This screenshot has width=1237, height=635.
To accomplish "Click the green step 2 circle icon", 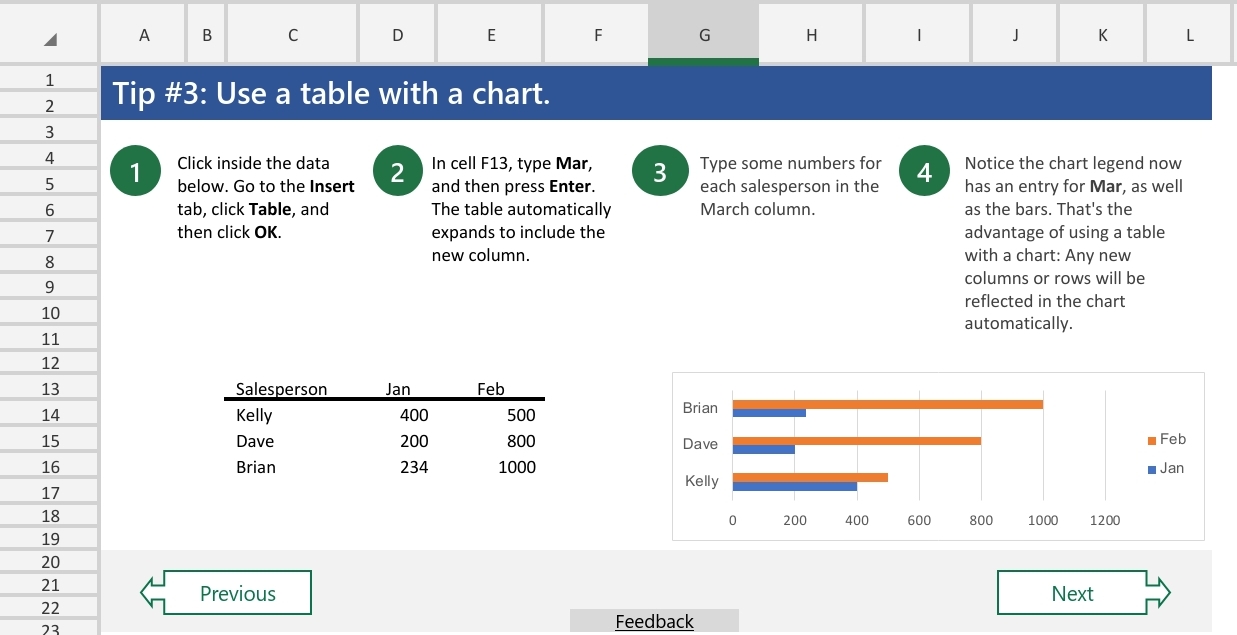I will [x=397, y=170].
